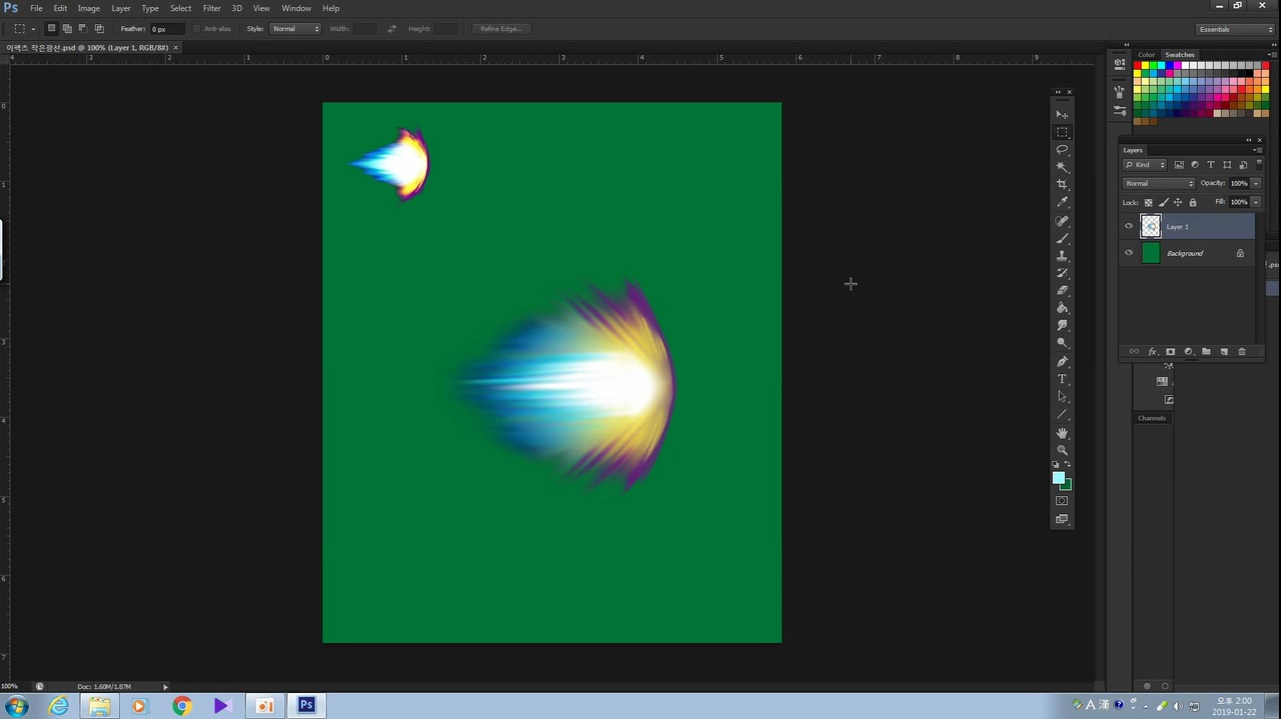Select the Crop tool

click(x=1062, y=185)
